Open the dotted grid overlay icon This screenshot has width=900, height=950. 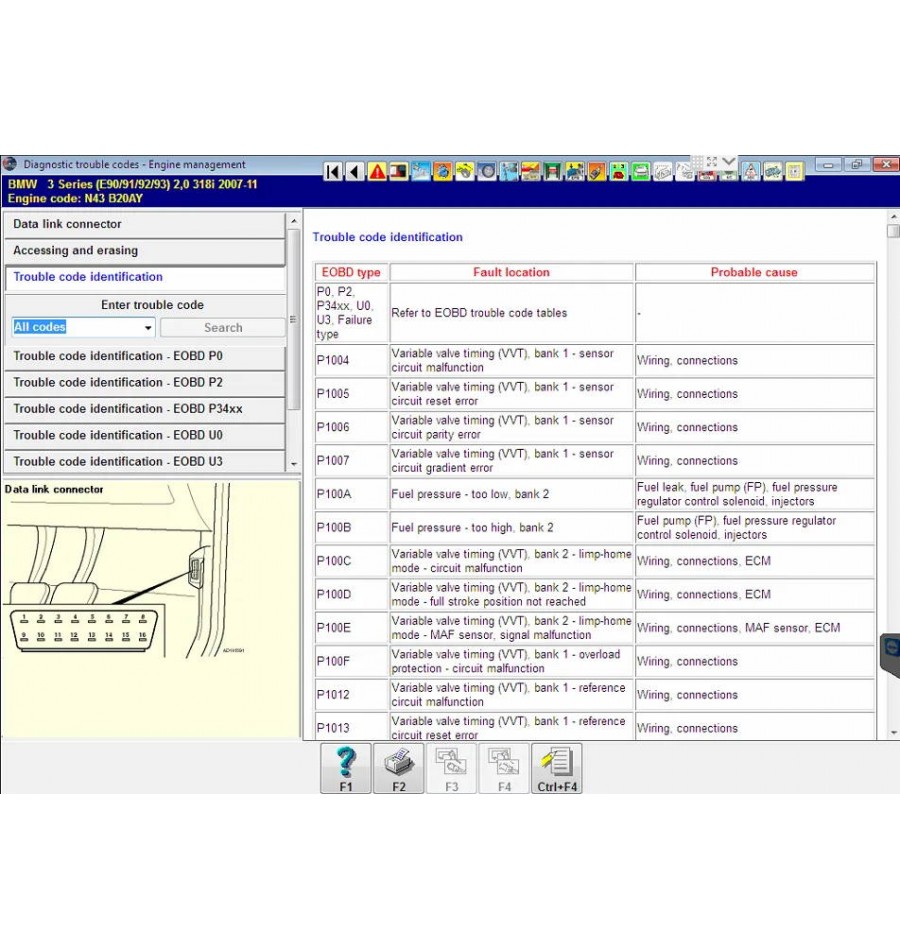[x=698, y=162]
